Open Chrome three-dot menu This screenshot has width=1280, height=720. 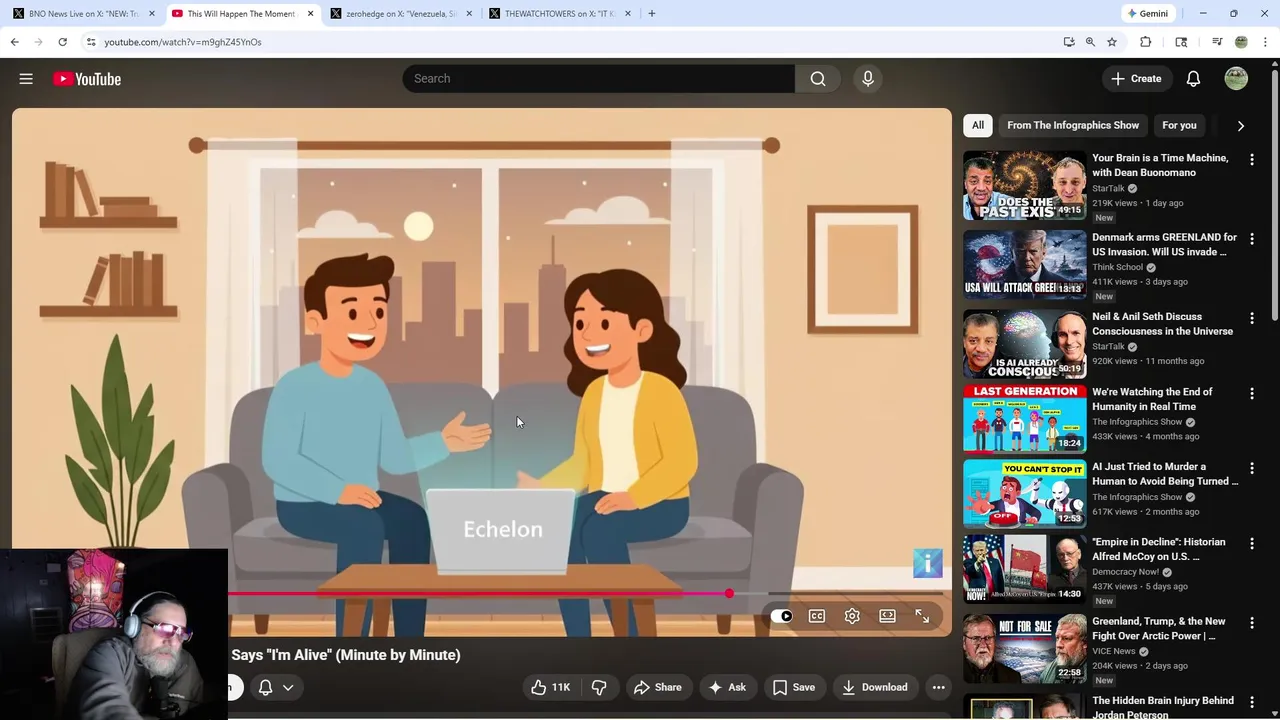click(1265, 42)
